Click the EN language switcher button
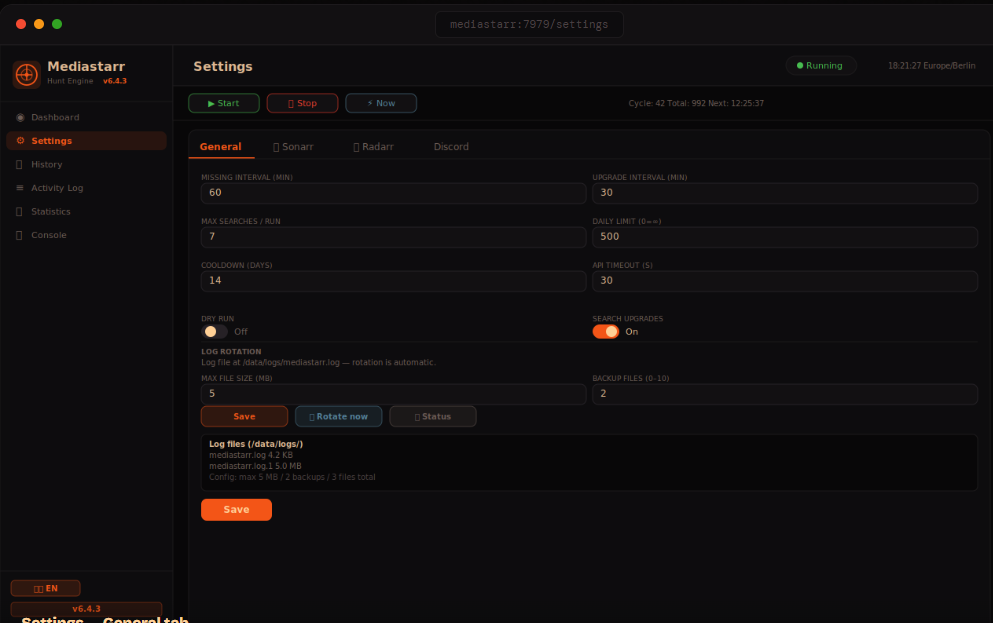 [45, 588]
